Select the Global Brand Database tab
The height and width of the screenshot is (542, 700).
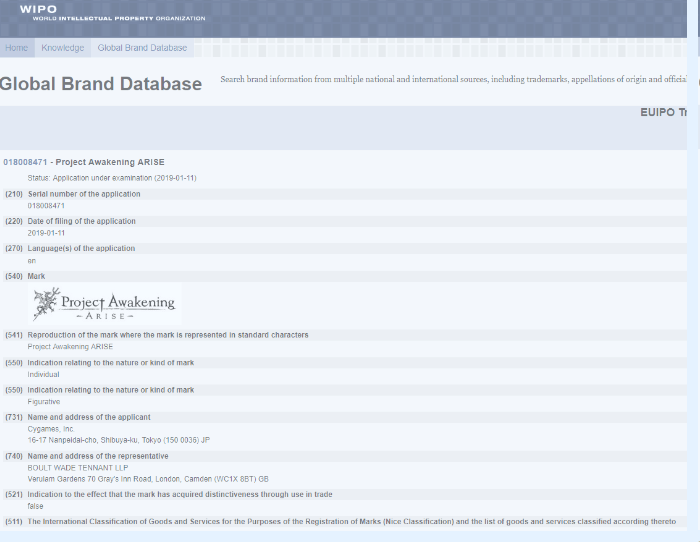coord(142,48)
